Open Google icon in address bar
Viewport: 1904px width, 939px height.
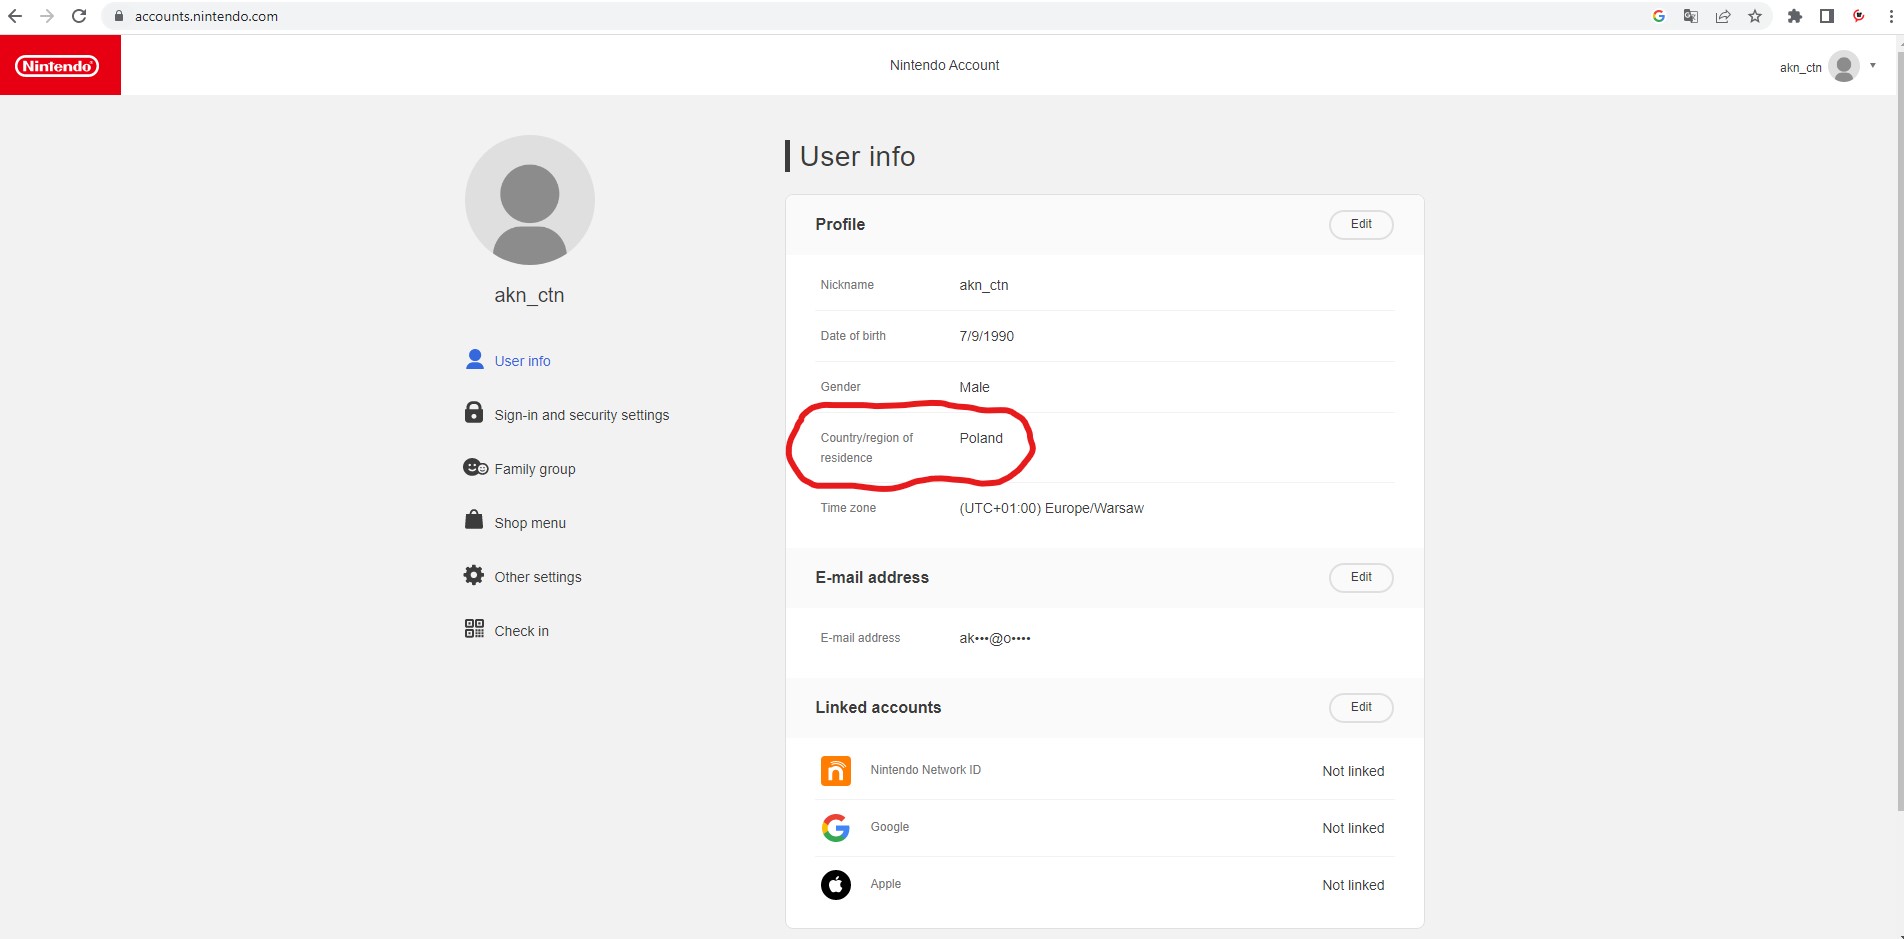click(1659, 16)
